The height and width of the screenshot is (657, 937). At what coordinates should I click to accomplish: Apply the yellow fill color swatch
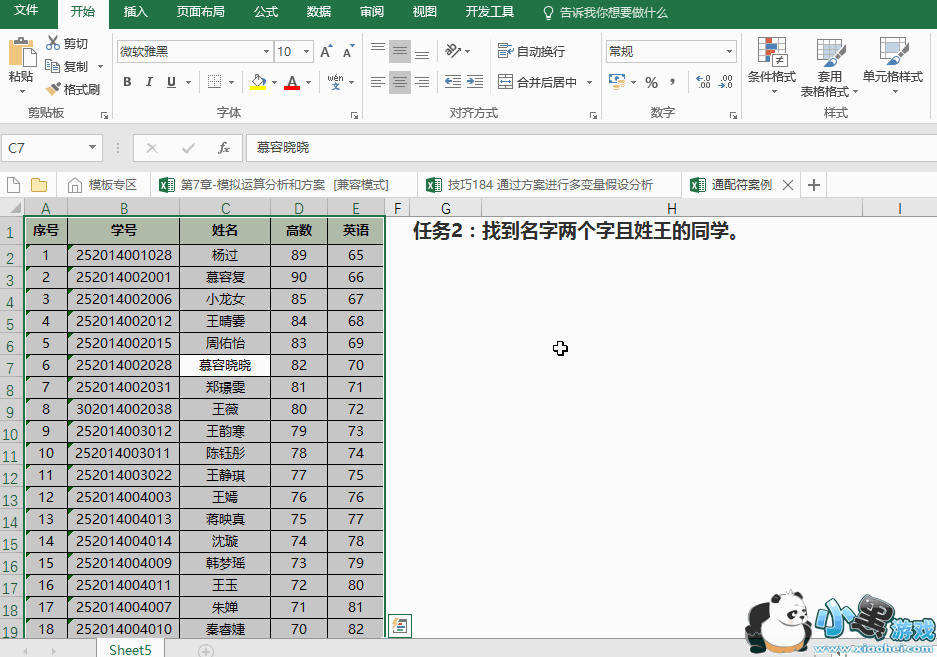coord(257,82)
